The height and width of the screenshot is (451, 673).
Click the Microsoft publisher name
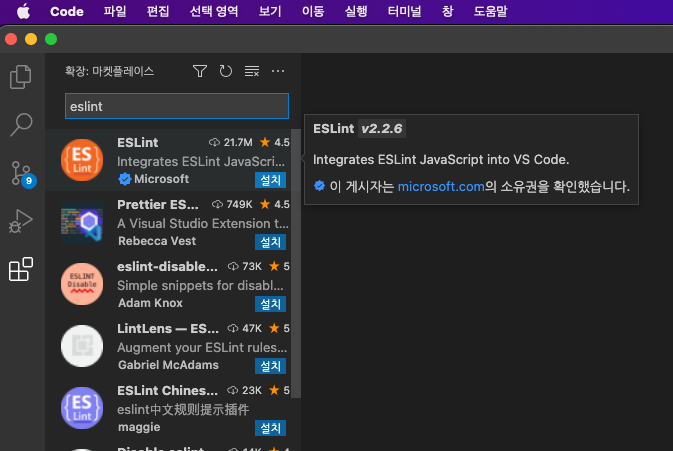[161, 179]
